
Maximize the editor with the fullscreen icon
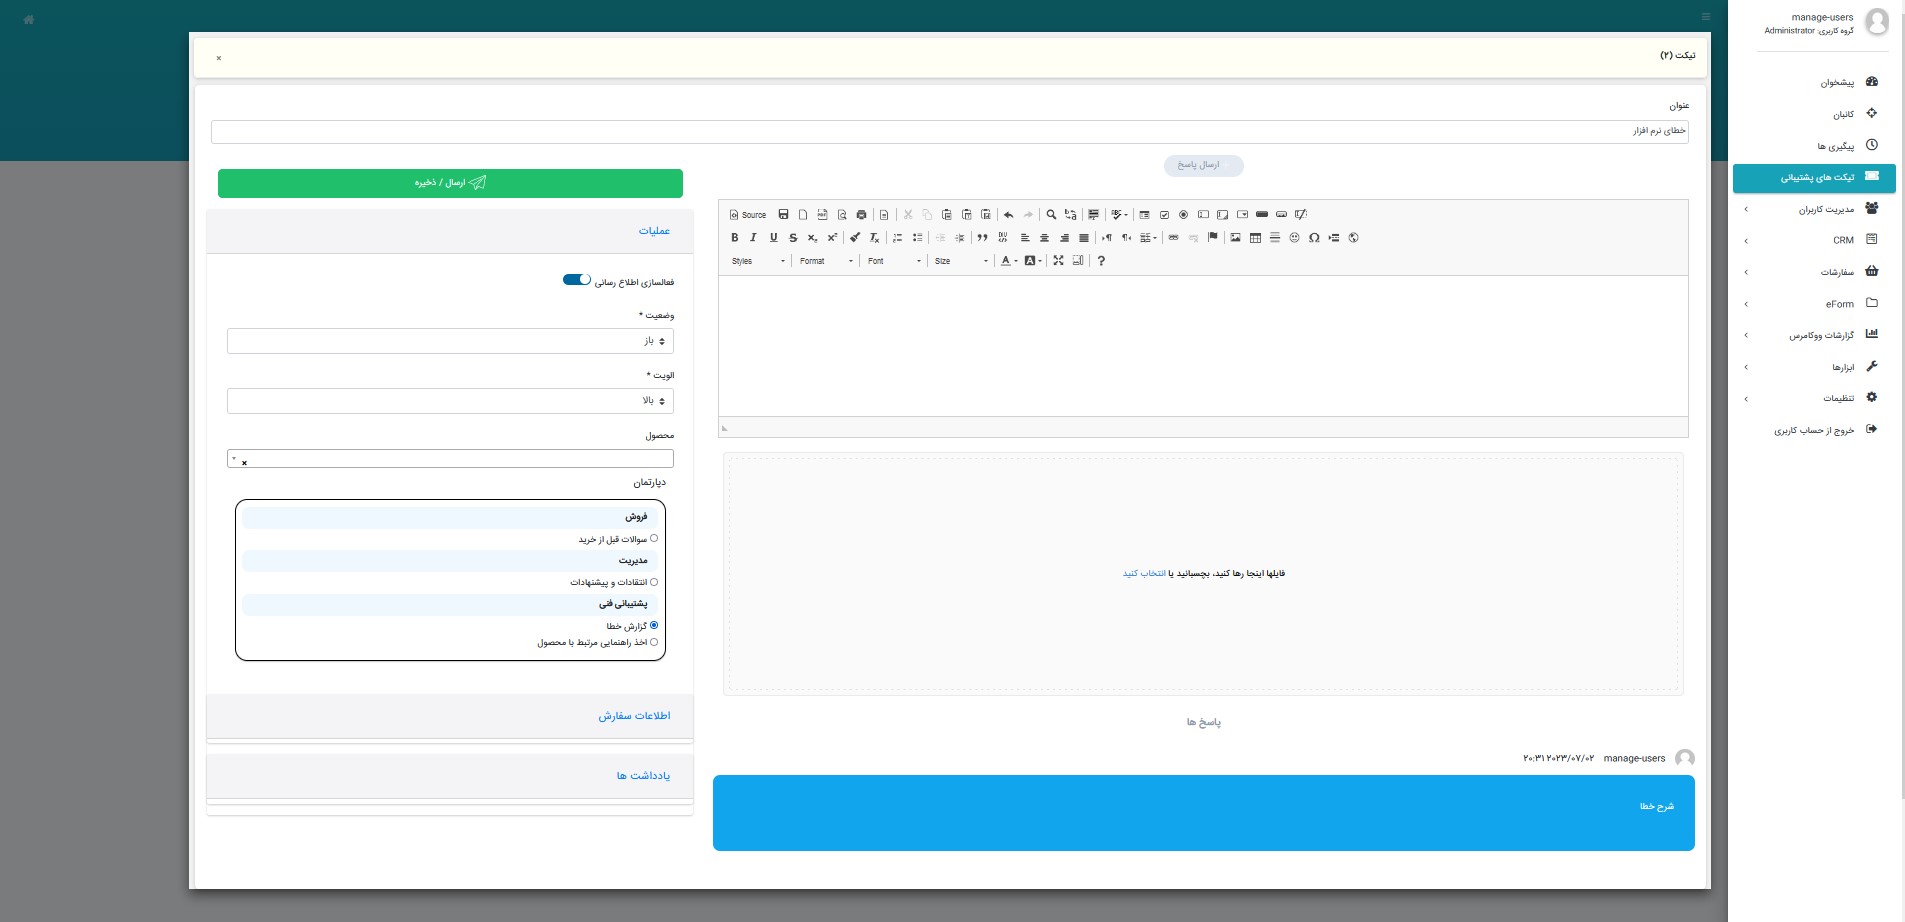point(1058,261)
